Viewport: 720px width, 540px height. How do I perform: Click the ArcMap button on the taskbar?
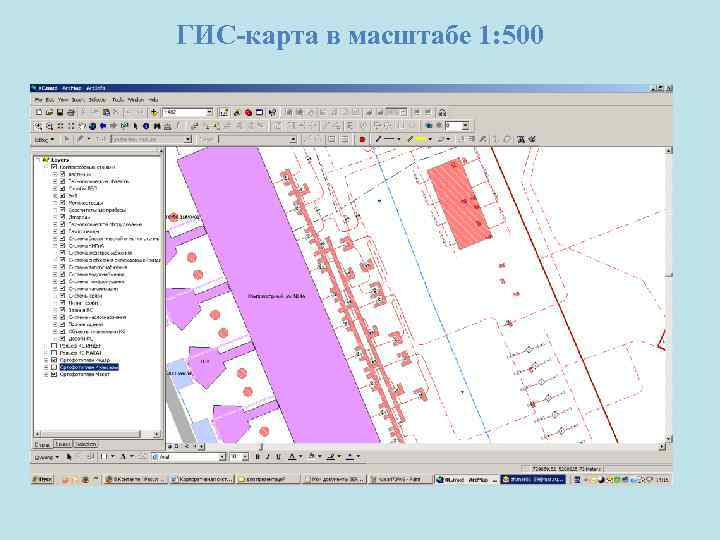click(x=466, y=479)
